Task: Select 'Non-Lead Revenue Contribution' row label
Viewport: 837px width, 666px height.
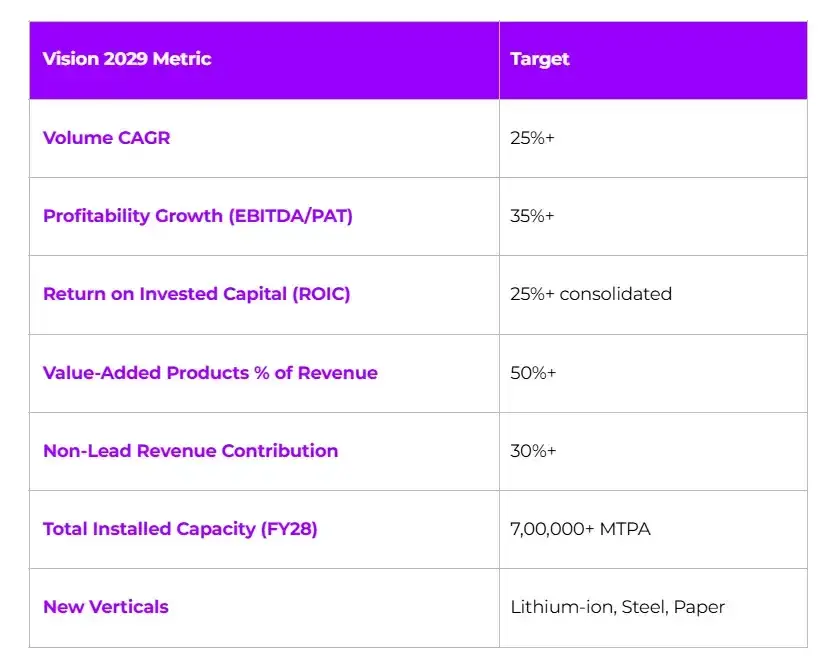Action: [191, 450]
